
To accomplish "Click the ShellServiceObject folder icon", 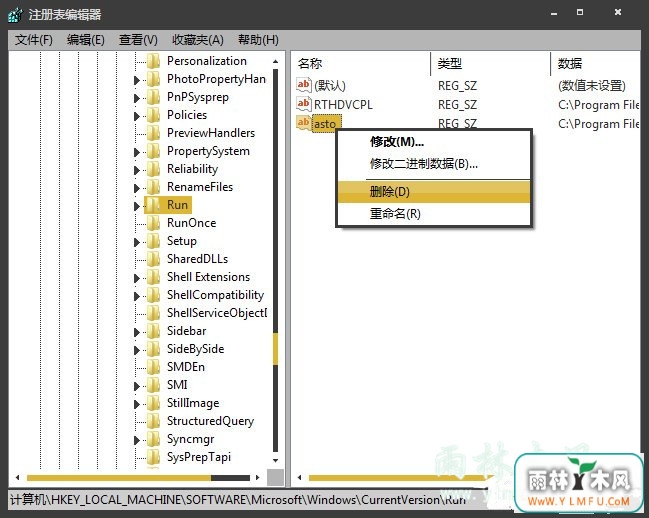I will tap(154, 313).
